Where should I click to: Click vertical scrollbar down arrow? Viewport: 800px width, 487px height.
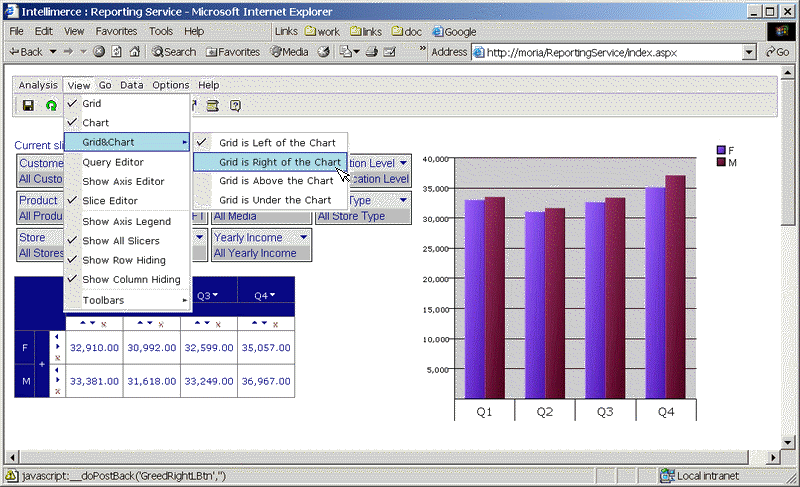(788, 443)
